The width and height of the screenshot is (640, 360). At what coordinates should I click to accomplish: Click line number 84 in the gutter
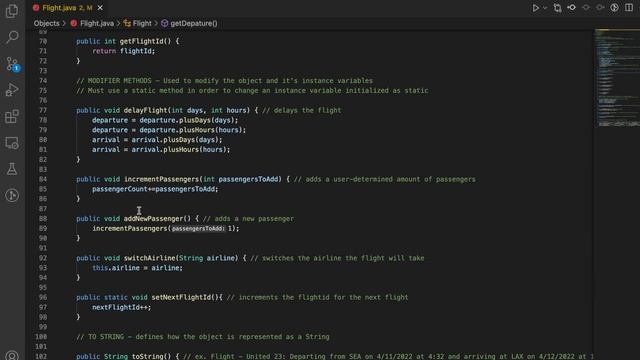tap(43, 179)
